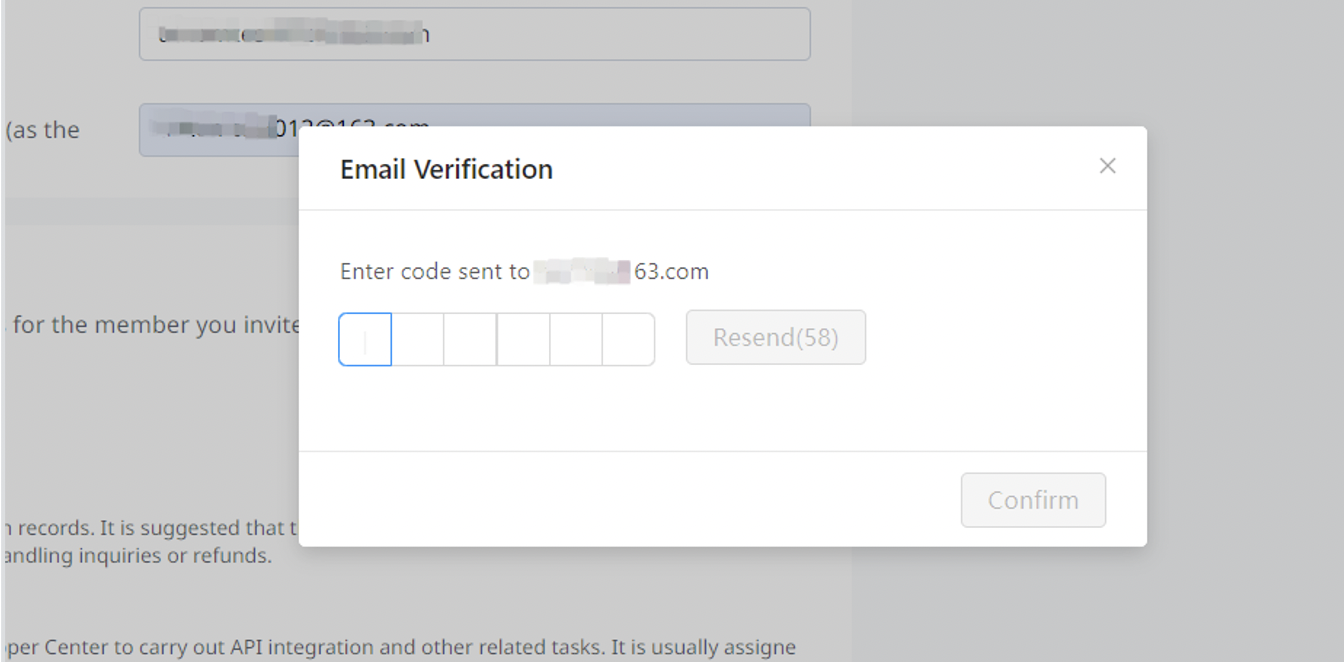Close the Email Verification dialog
Screen dimensions: 1344x662
pos(1107,166)
